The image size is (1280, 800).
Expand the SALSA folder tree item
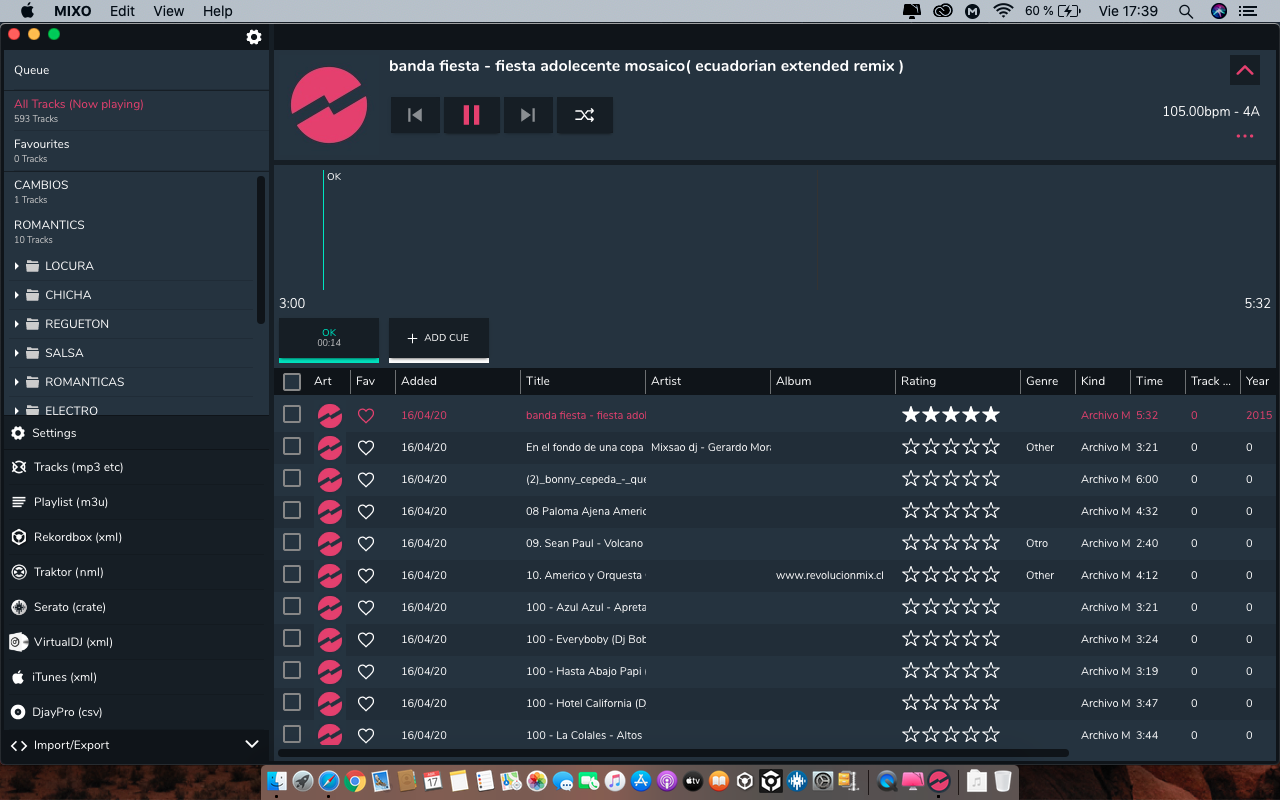click(18, 353)
